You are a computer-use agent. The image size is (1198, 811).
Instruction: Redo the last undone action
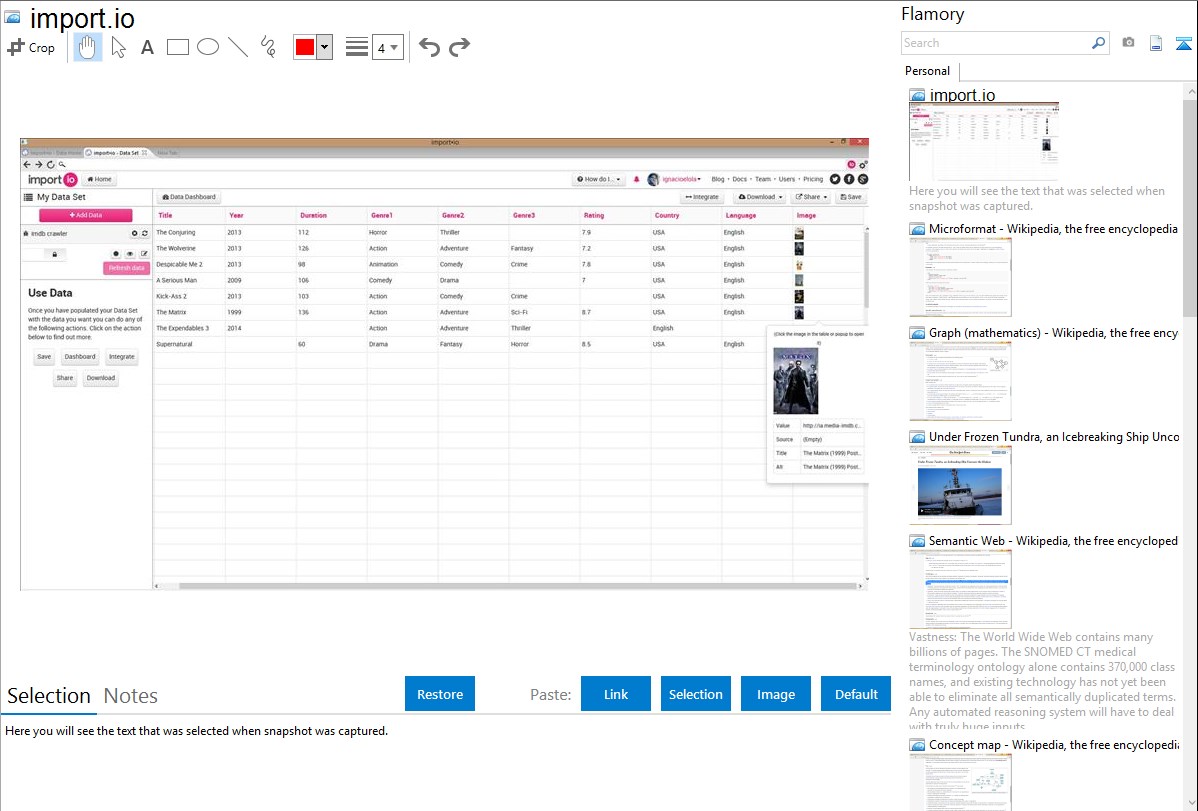460,47
